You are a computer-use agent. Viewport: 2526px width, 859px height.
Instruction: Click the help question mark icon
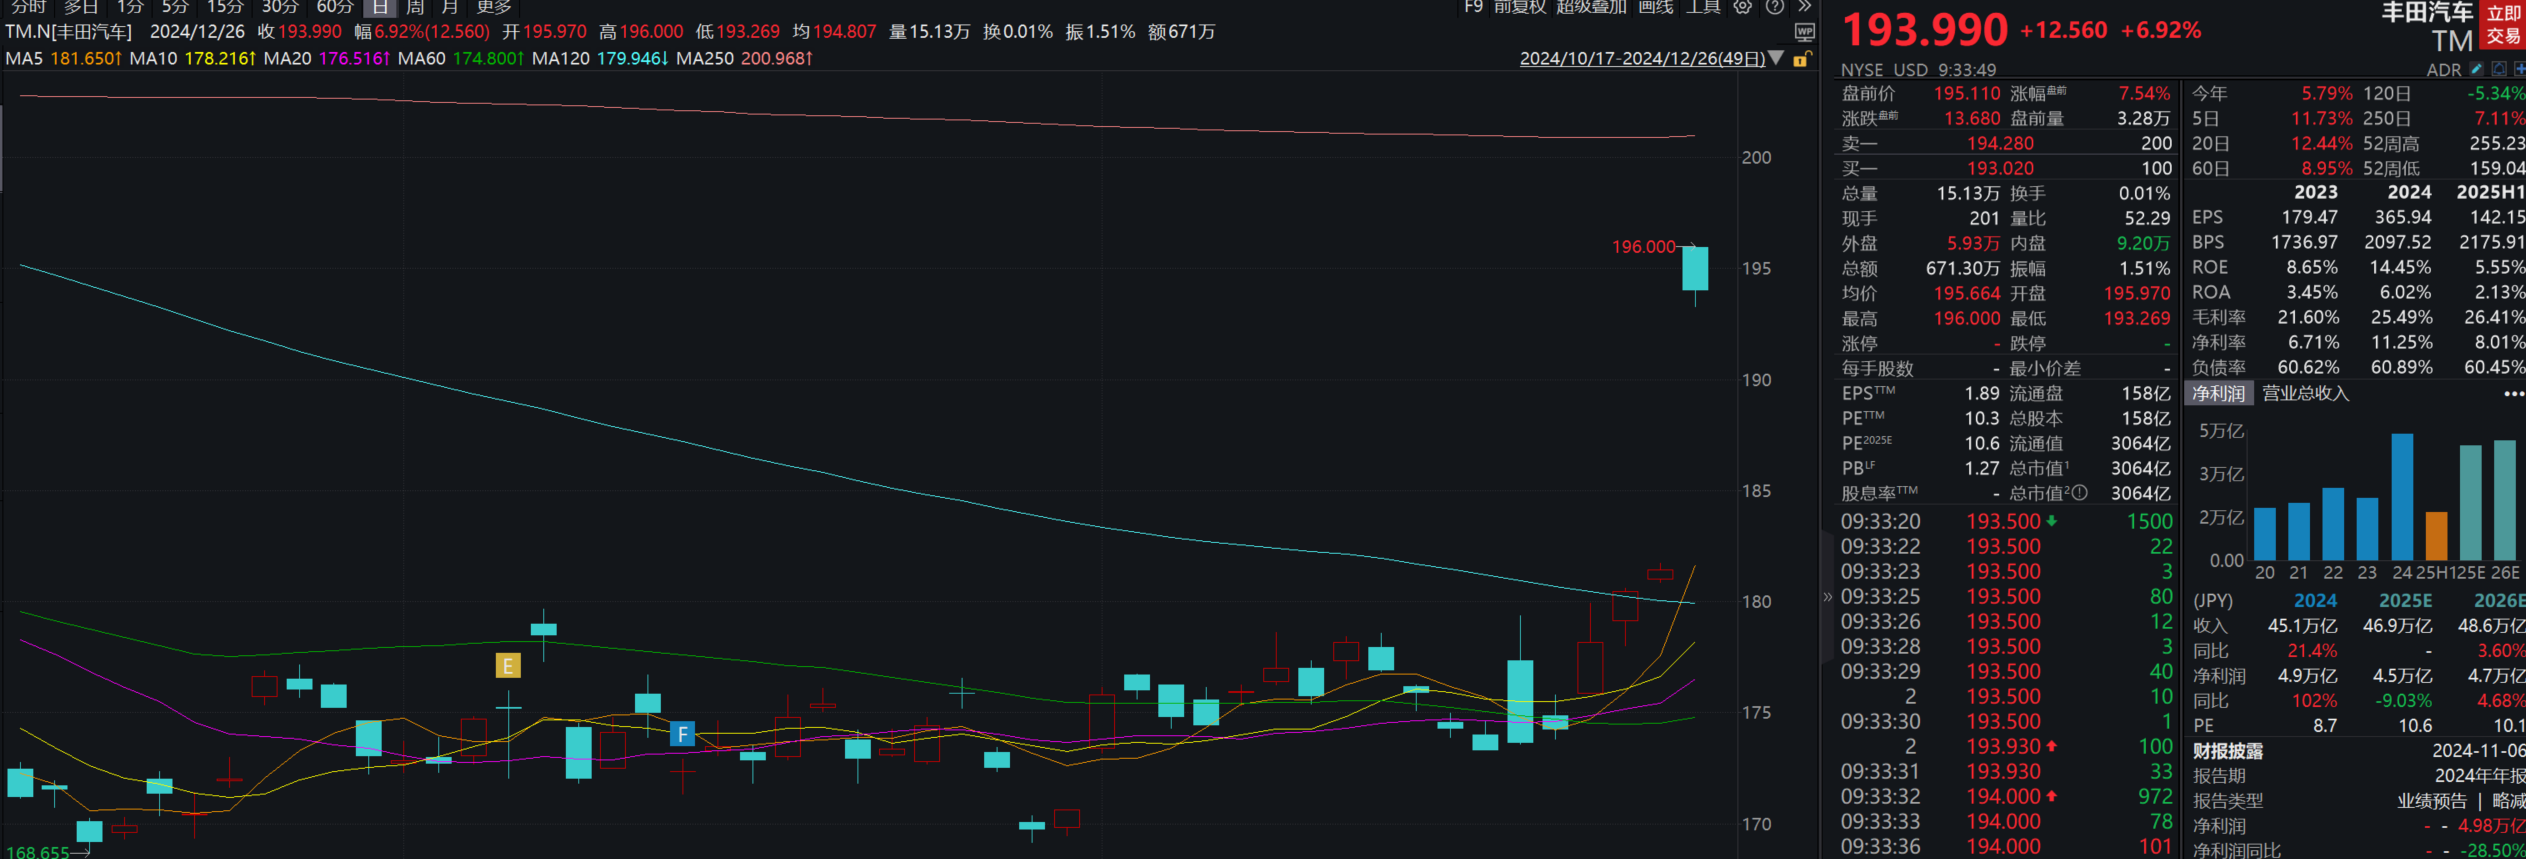(1775, 7)
